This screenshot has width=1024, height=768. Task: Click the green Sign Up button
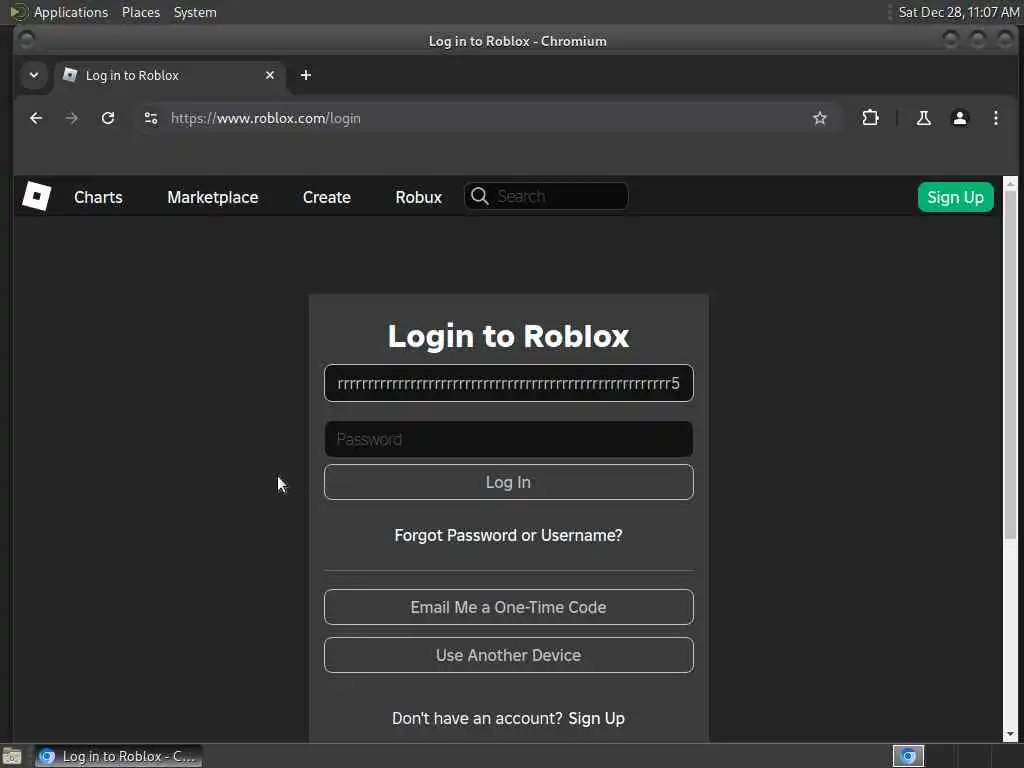955,197
